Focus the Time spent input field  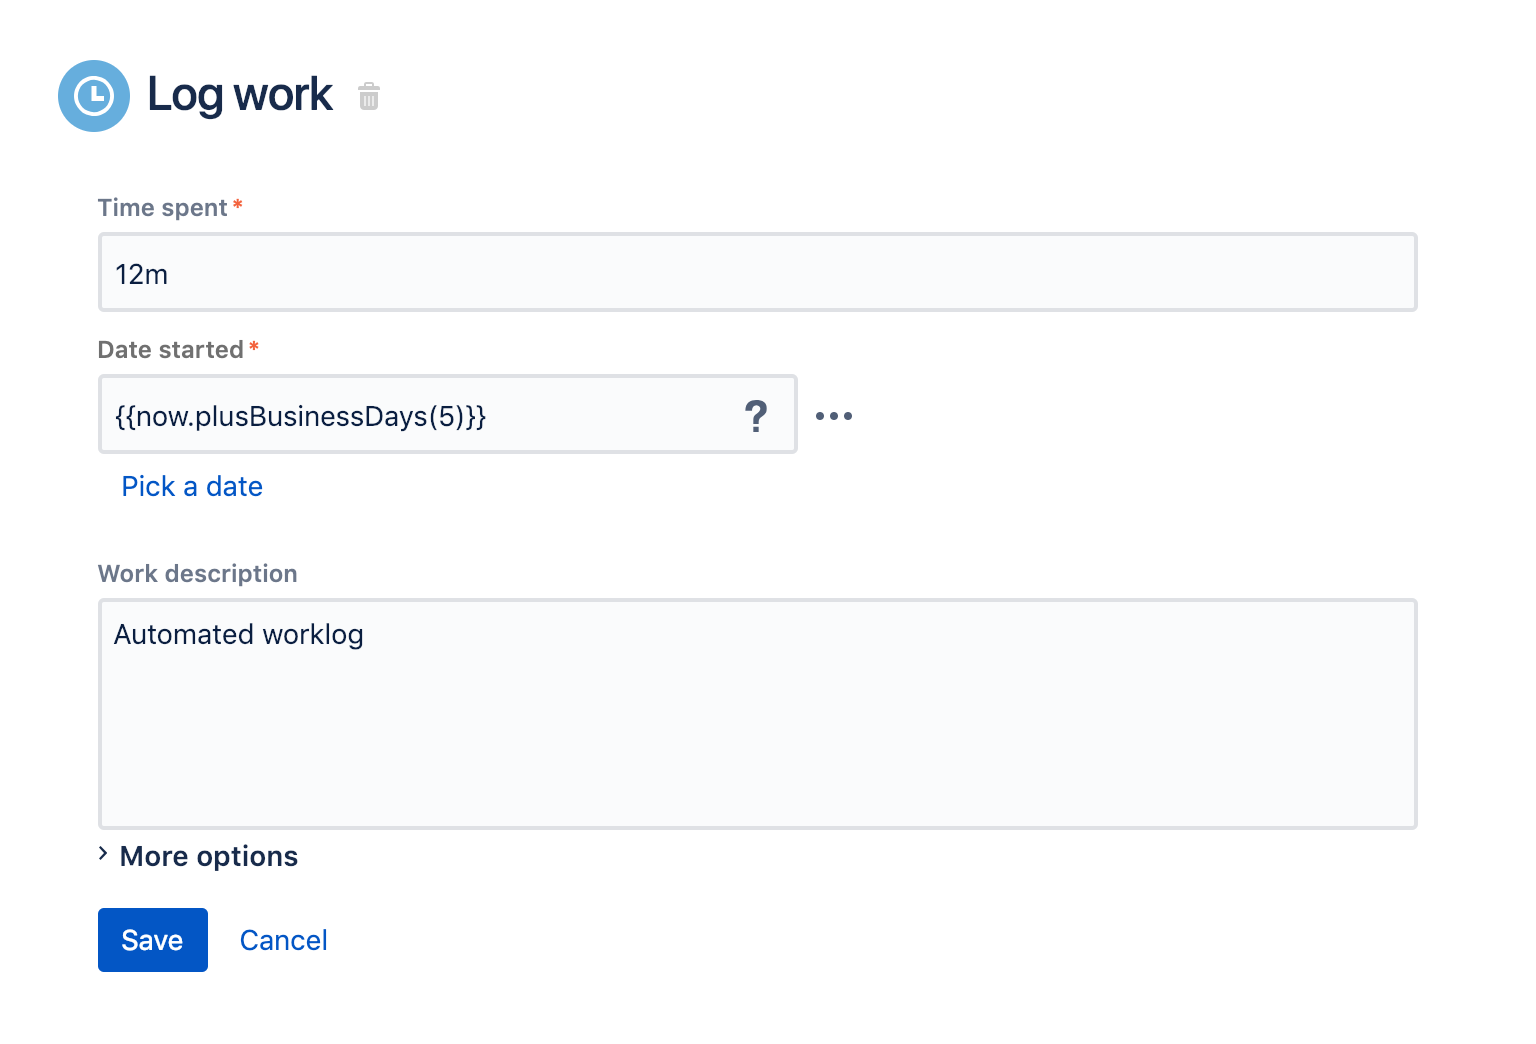pos(757,273)
